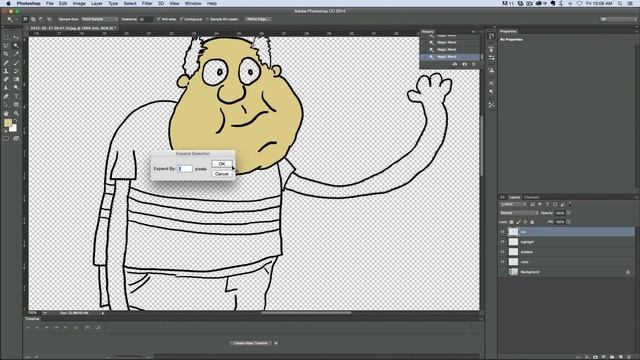640x360 pixels.
Task: Select the Clone Stamp tool
Action: [6, 71]
